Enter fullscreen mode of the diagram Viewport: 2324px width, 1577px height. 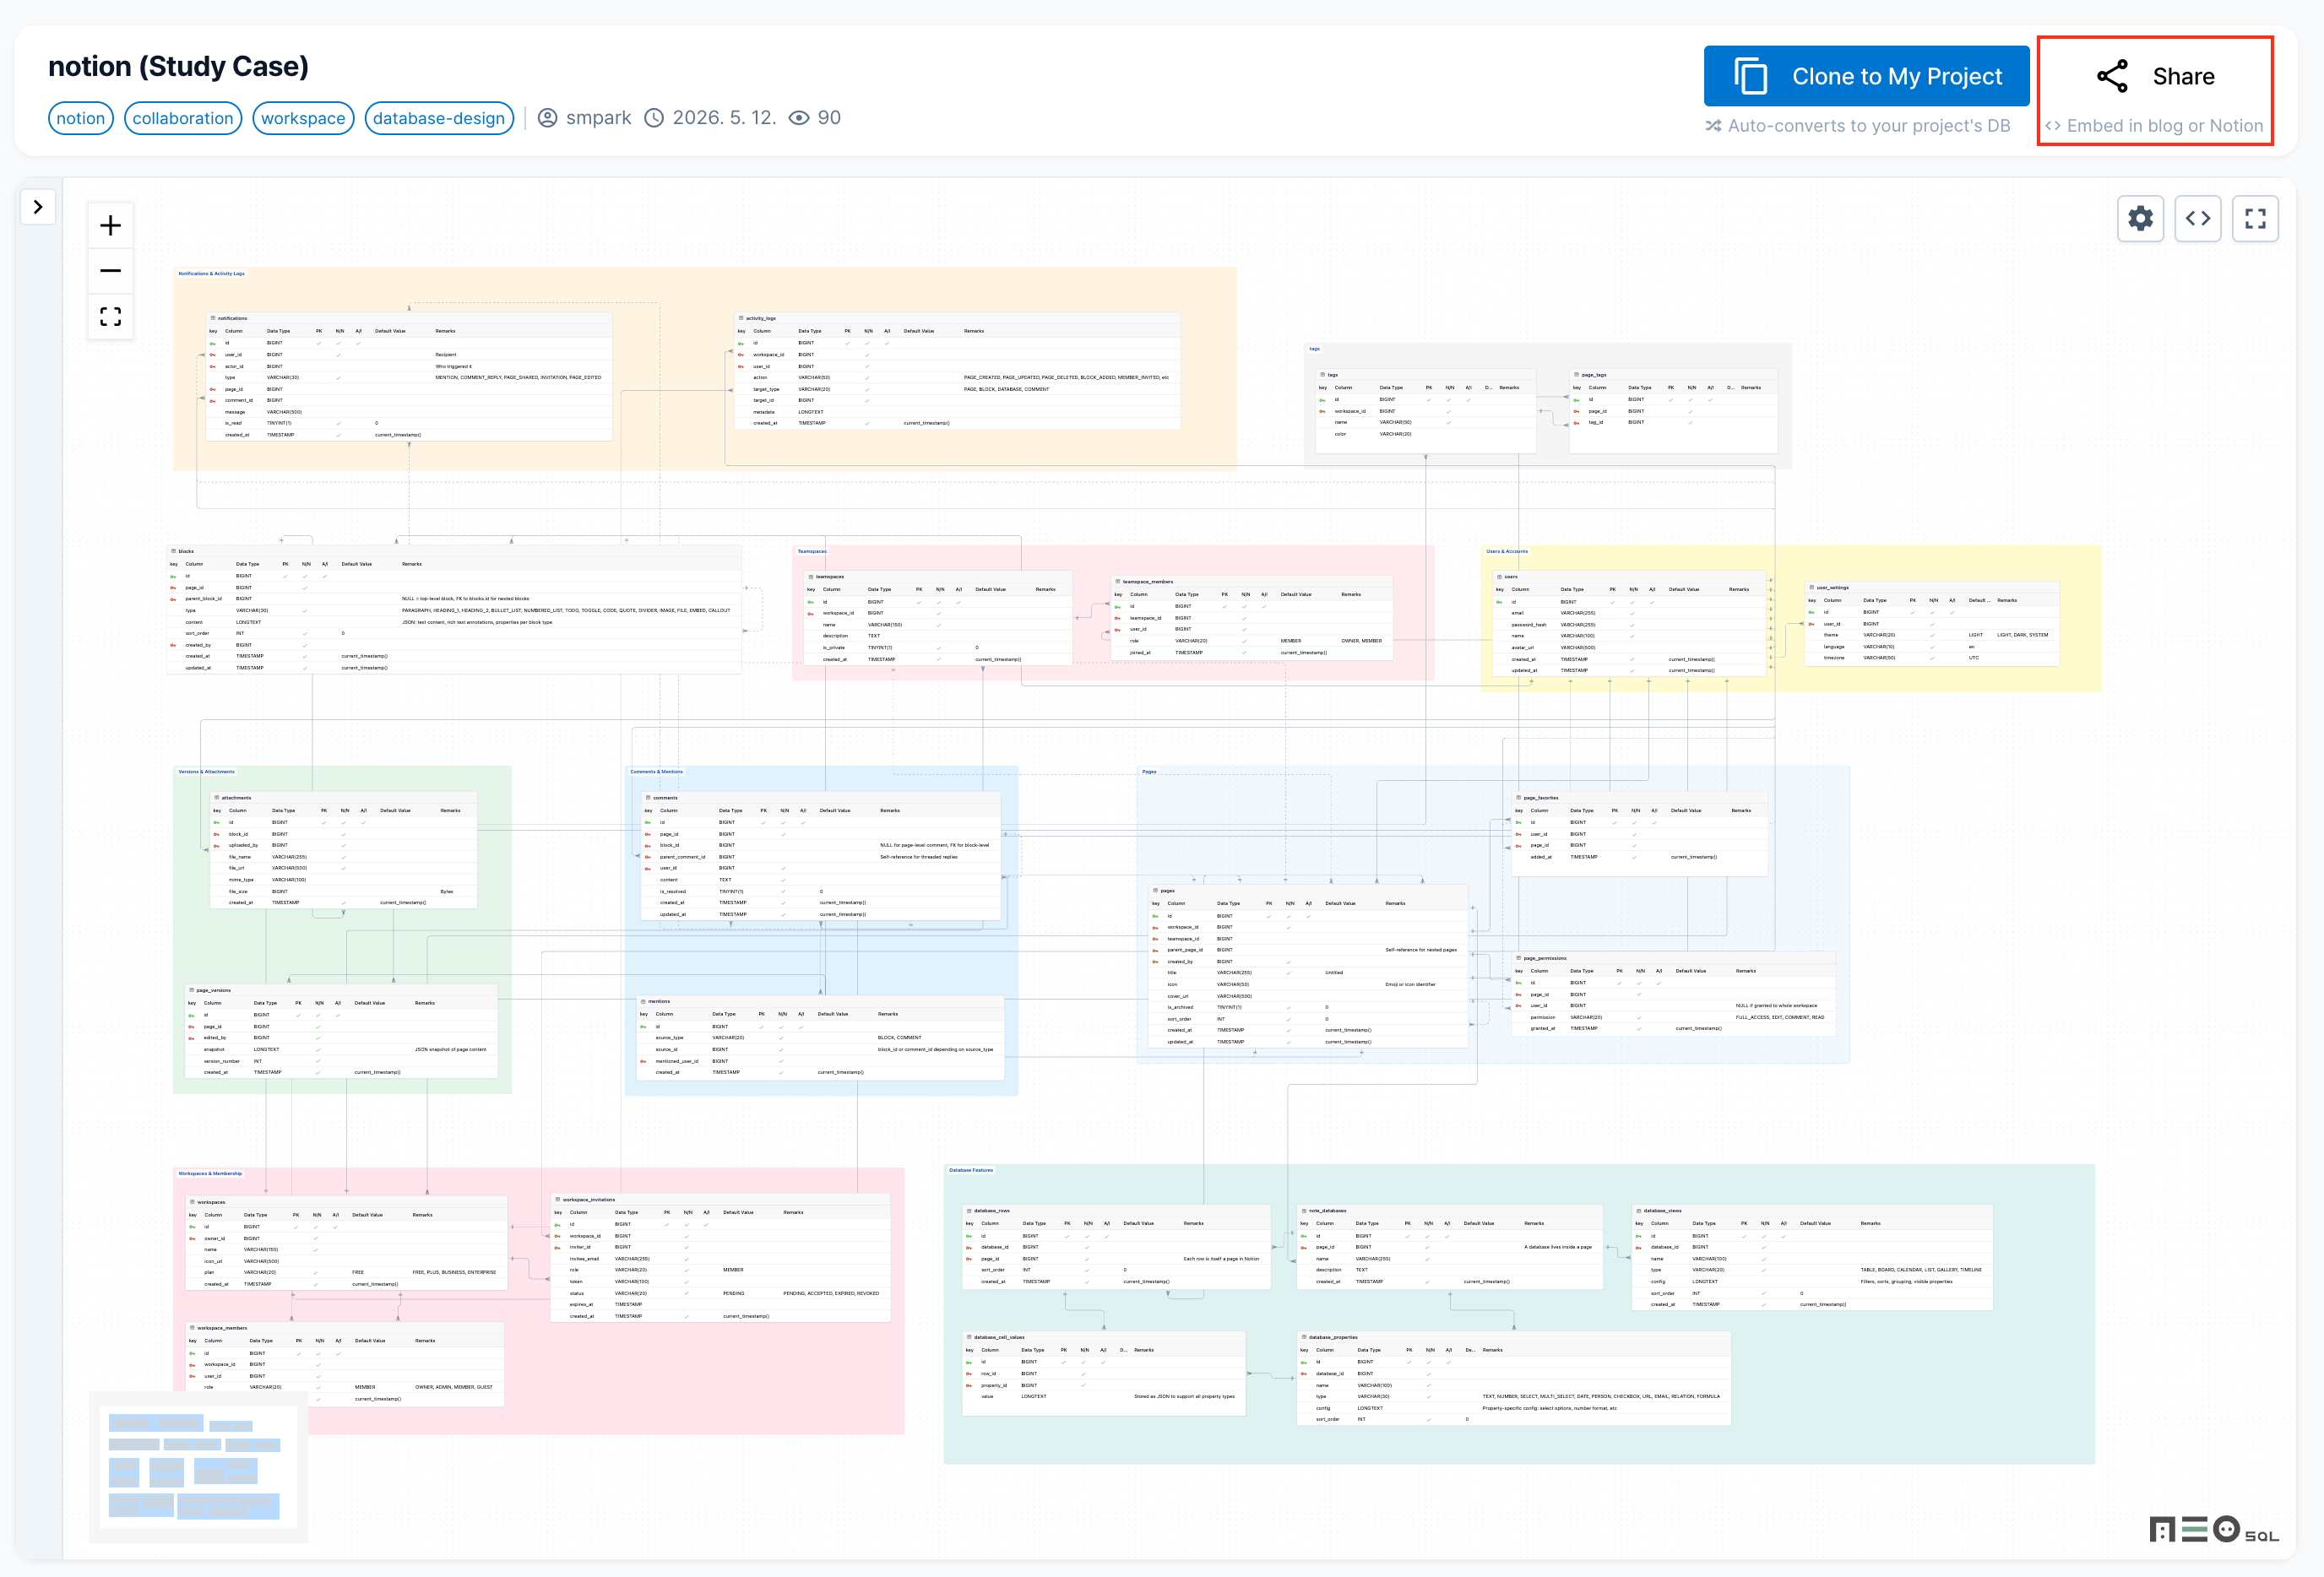(2255, 219)
